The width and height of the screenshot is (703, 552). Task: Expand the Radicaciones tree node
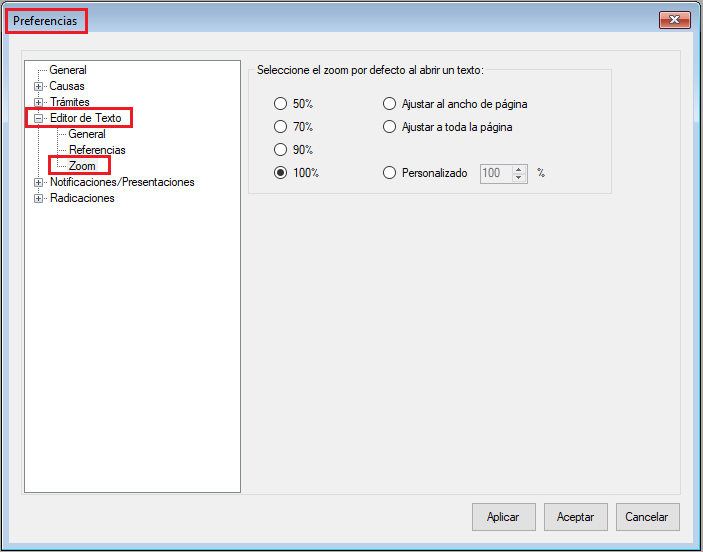pyautogui.click(x=39, y=199)
